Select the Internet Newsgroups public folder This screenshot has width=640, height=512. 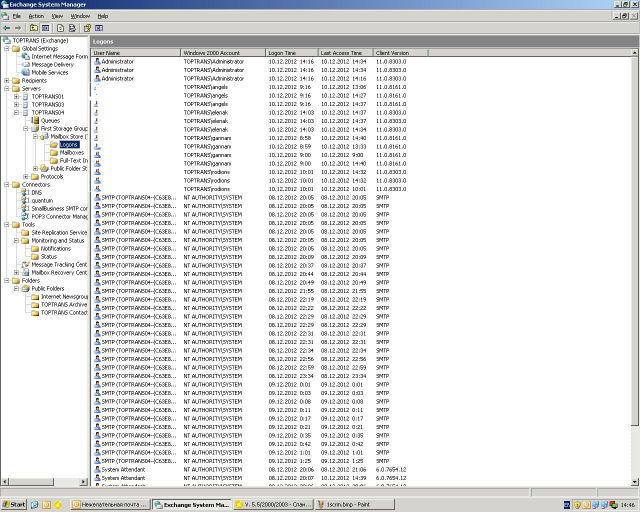tap(64, 296)
